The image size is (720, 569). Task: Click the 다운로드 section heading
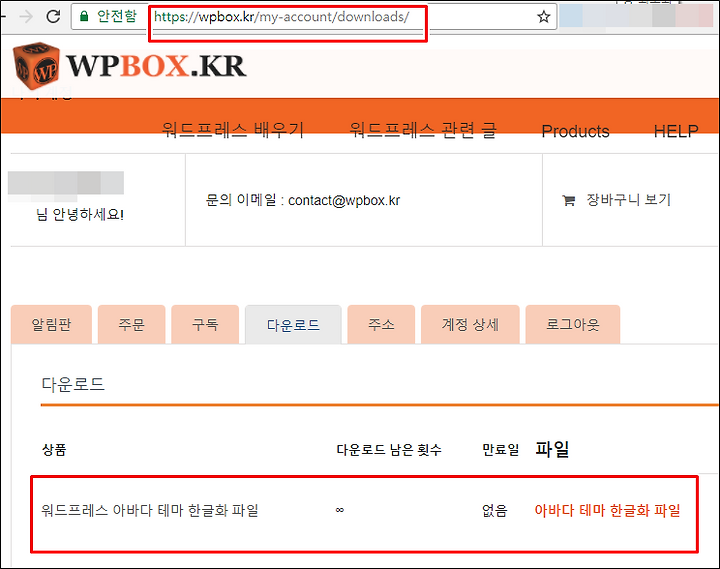point(73,384)
